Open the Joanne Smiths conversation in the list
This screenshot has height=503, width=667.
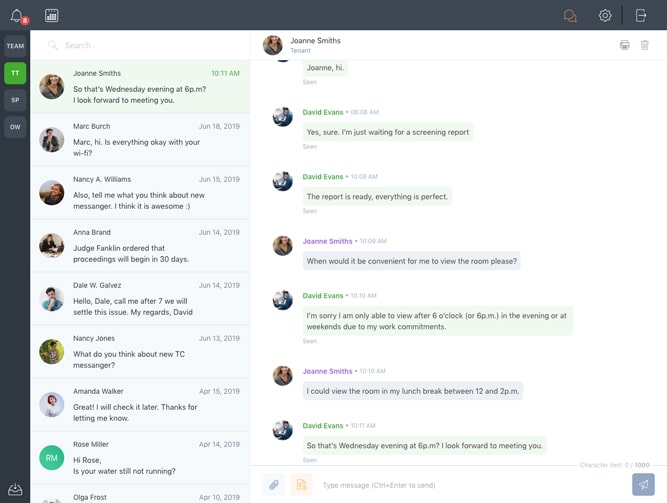[140, 86]
